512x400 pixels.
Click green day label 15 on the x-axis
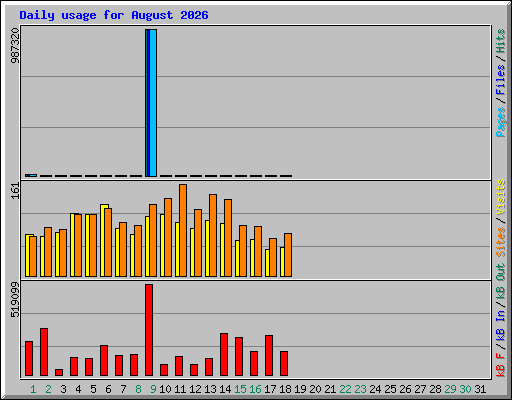(x=240, y=389)
